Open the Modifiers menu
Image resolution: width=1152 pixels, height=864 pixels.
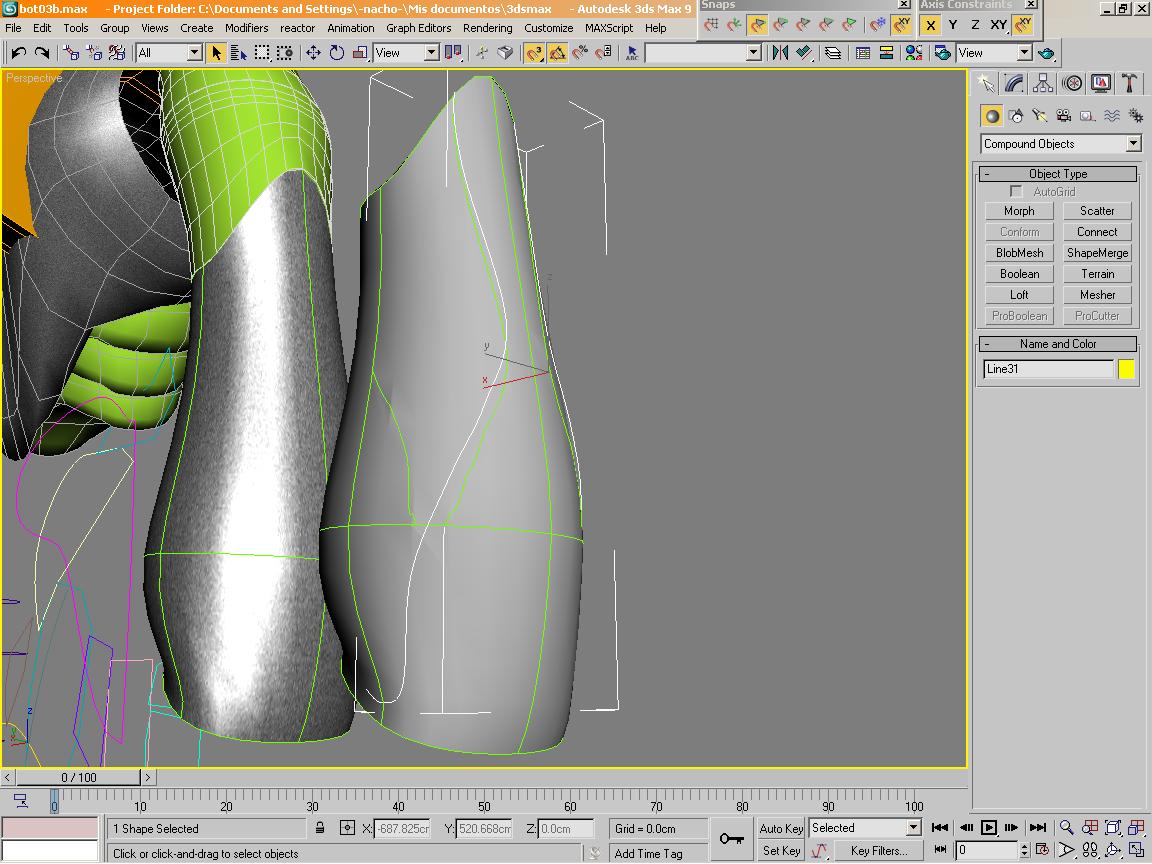(246, 28)
